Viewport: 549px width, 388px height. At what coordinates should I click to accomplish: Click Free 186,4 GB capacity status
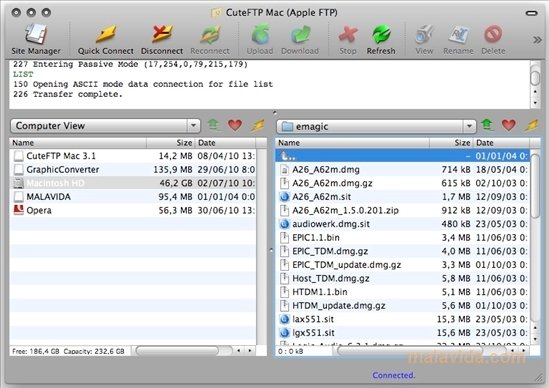point(68,351)
